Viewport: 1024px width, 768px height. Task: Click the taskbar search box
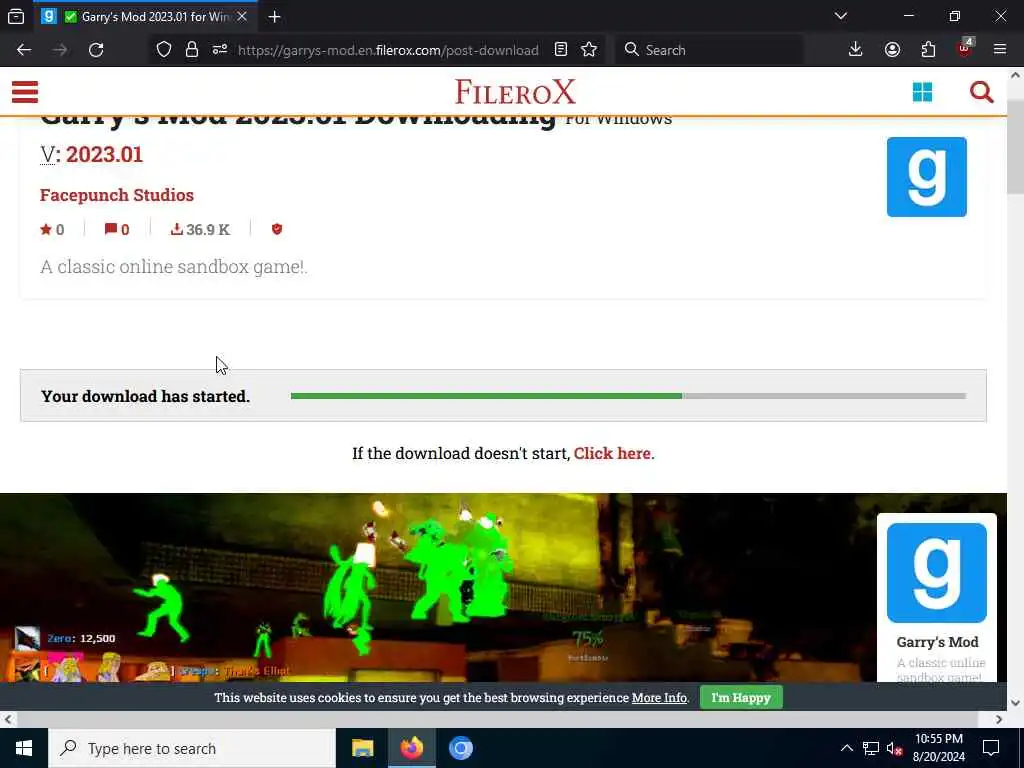click(191, 748)
